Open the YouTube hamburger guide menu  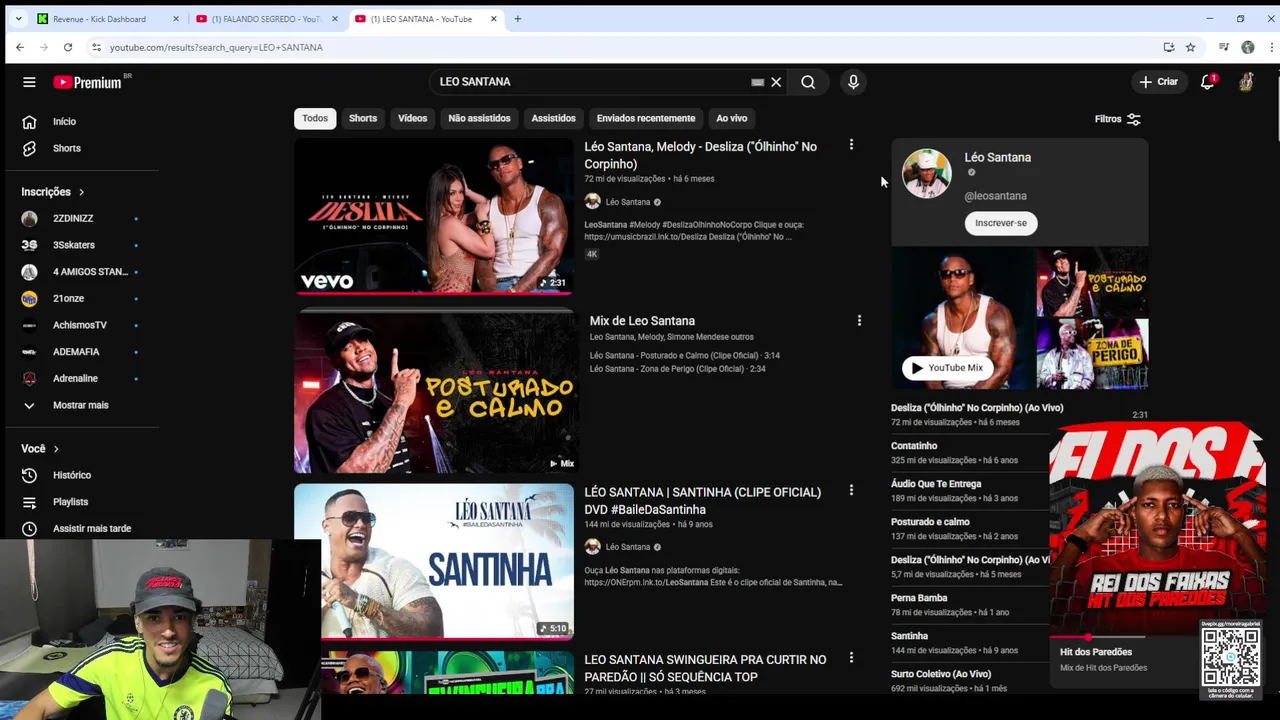coord(29,82)
